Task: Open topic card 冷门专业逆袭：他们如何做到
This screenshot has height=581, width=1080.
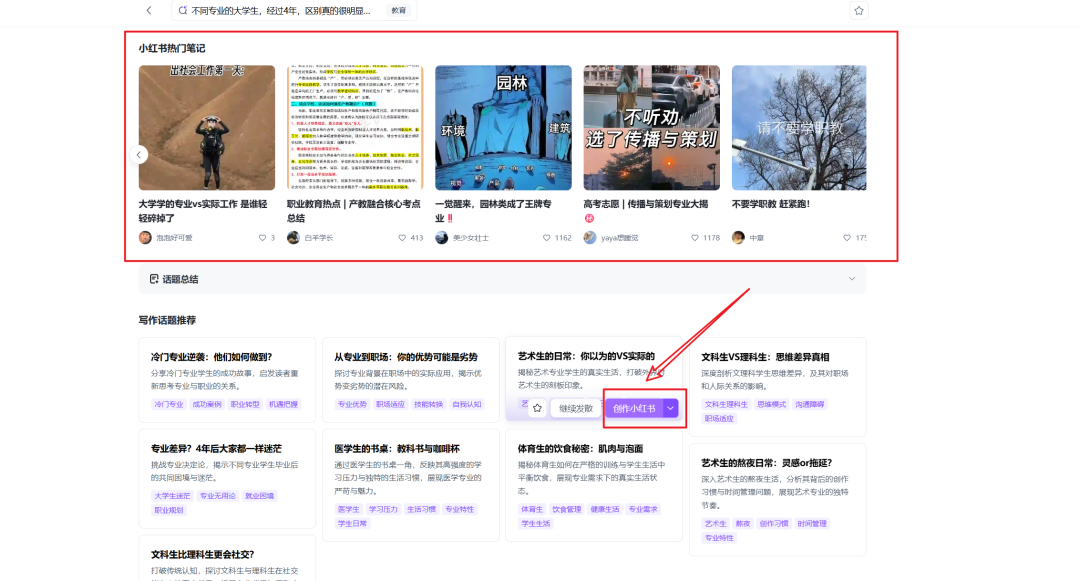Action: pyautogui.click(x=227, y=379)
